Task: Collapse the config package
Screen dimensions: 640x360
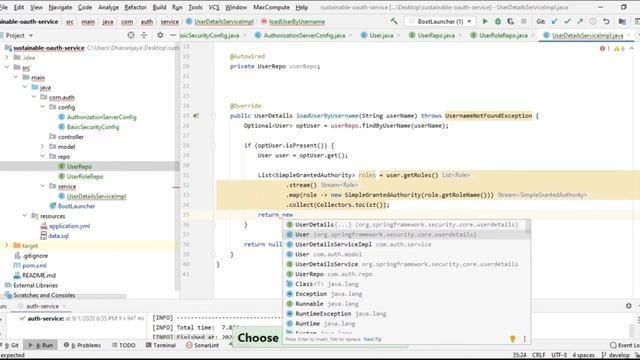Action: [x=42, y=107]
